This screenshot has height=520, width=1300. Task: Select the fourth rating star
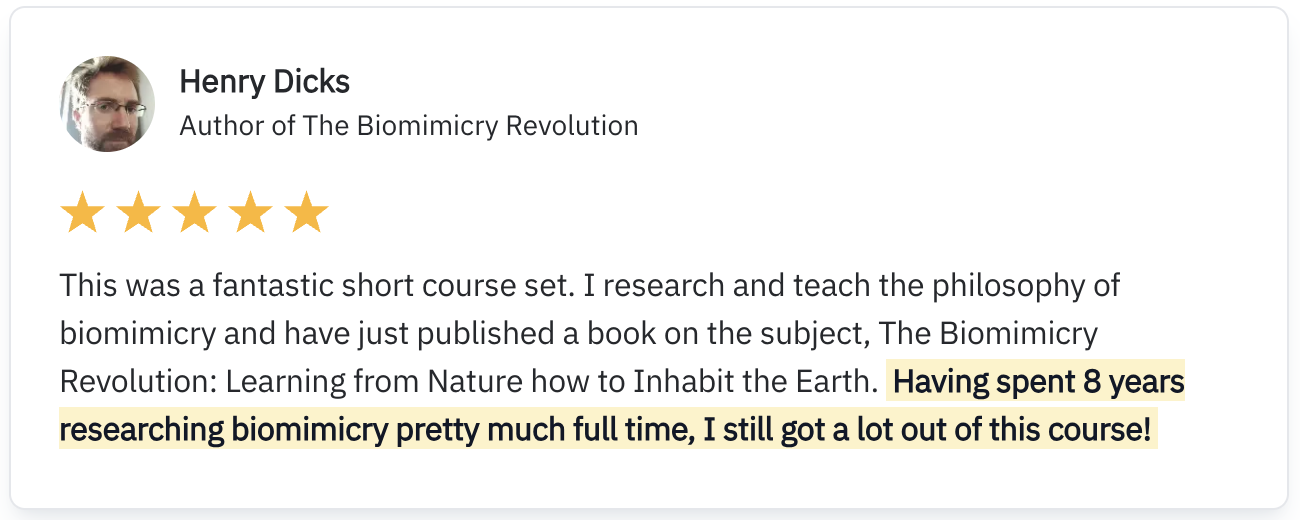tap(250, 215)
